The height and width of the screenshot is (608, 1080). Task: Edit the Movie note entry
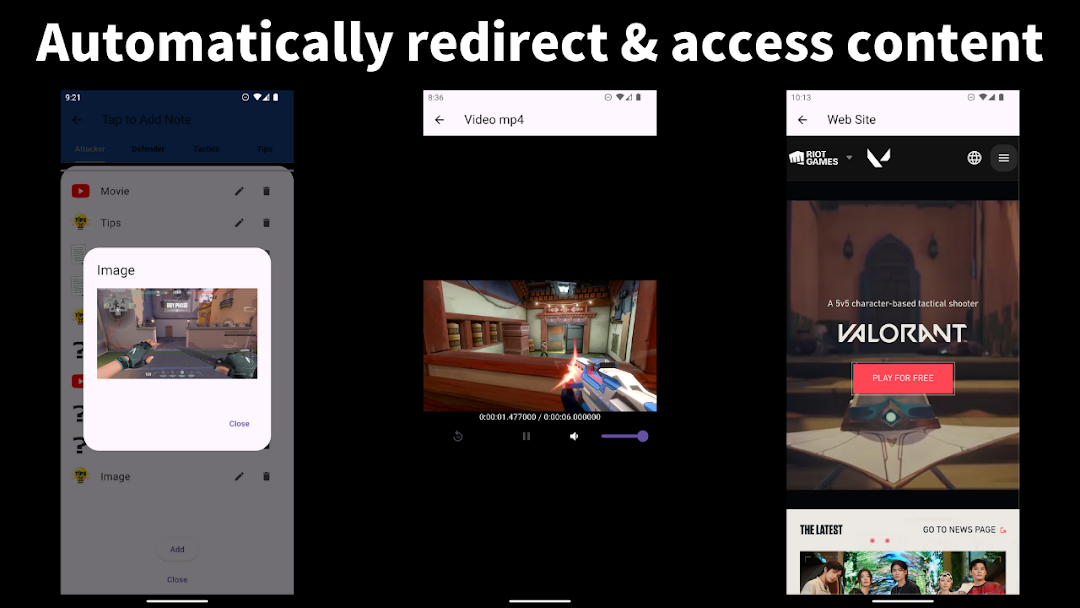pyautogui.click(x=239, y=191)
